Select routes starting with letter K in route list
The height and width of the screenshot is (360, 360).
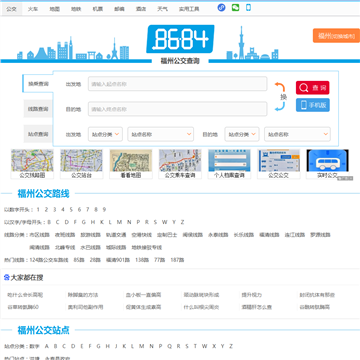102,222
